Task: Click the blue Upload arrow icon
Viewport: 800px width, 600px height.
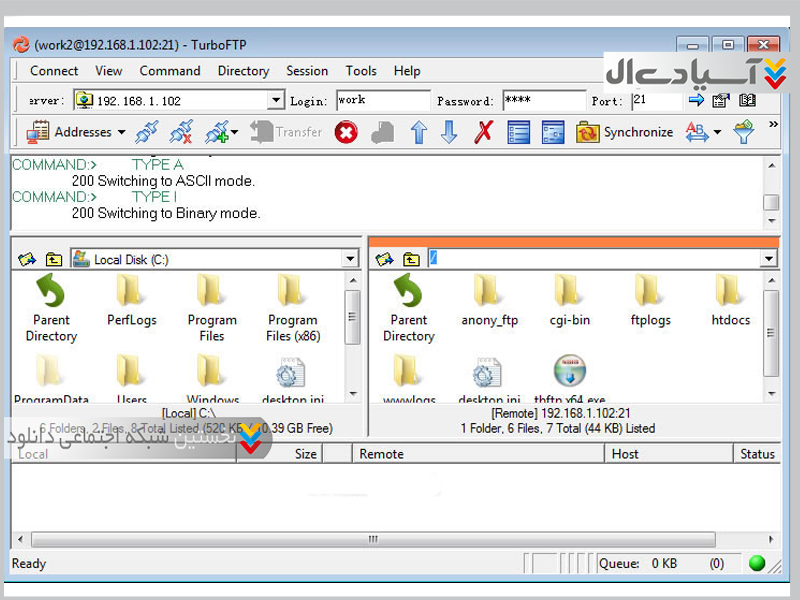Action: (419, 132)
